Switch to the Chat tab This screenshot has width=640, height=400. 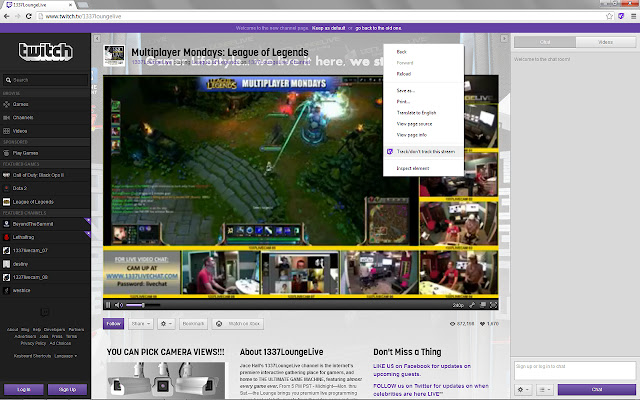point(545,42)
